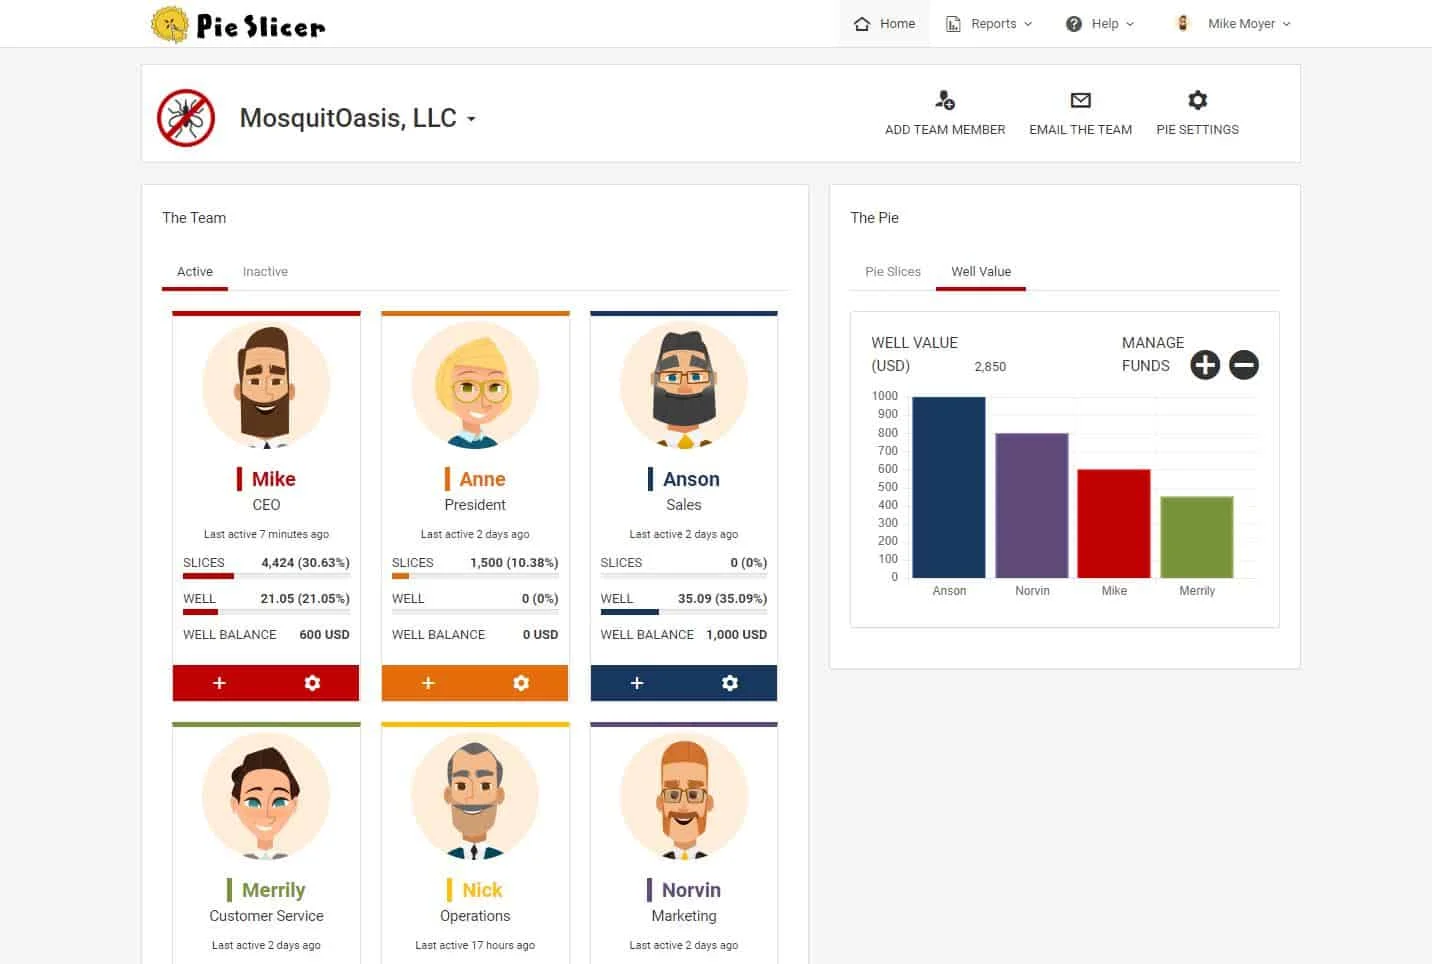Open the Mike Moyer user menu
Image resolution: width=1432 pixels, height=964 pixels.
pos(1236,24)
